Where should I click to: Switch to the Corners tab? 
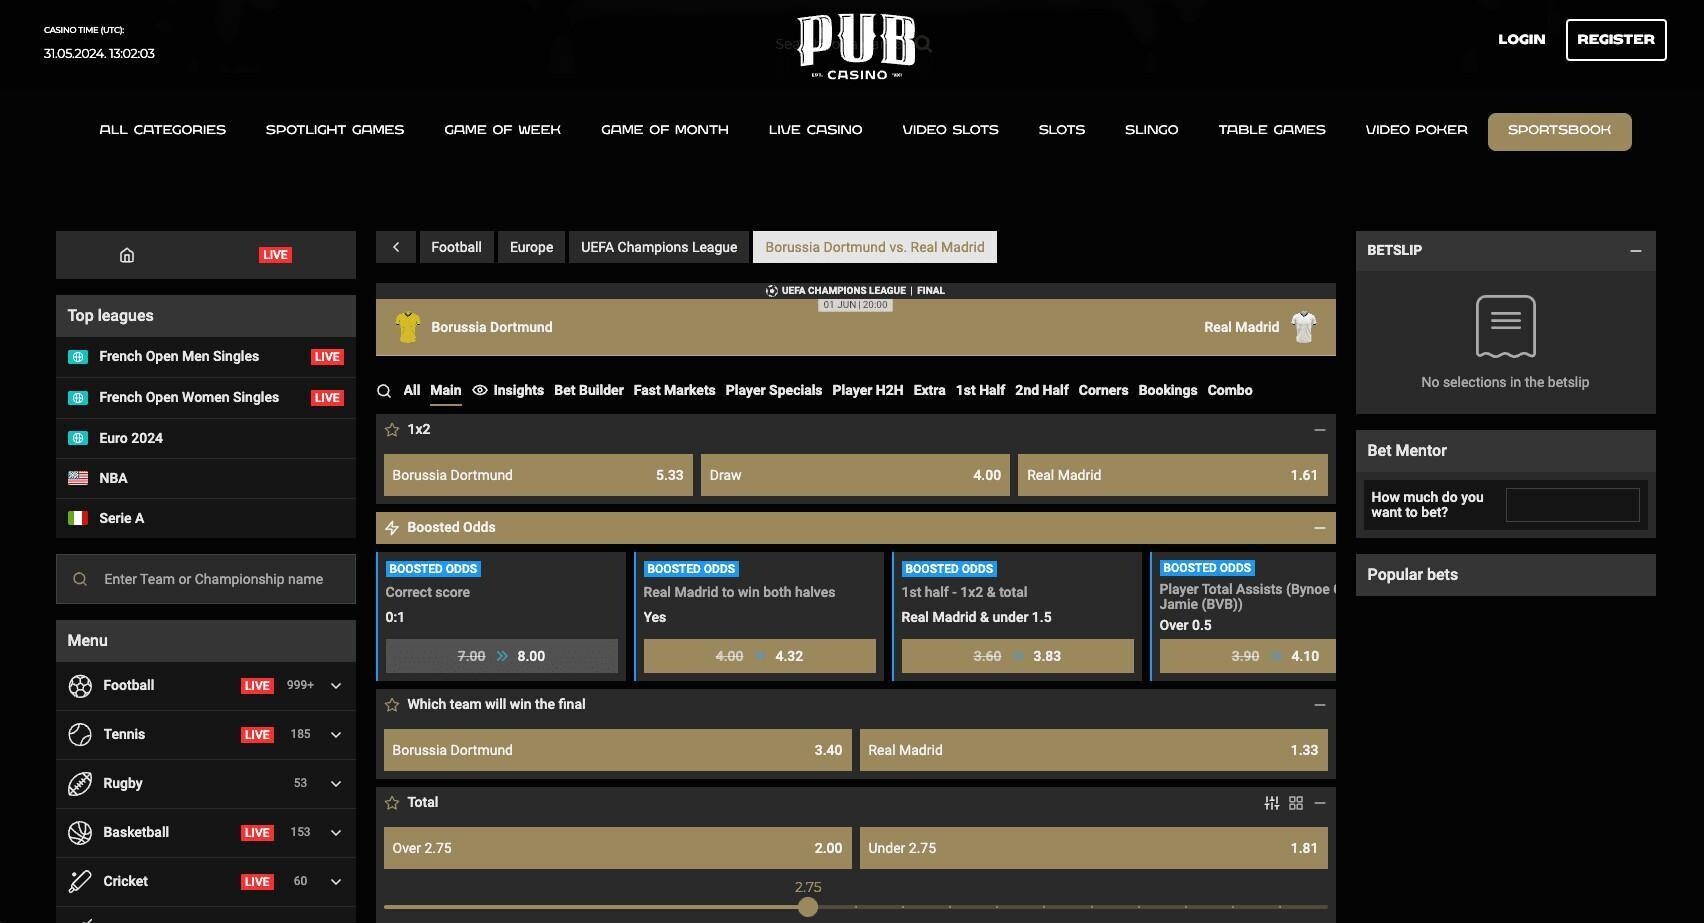(x=1103, y=391)
